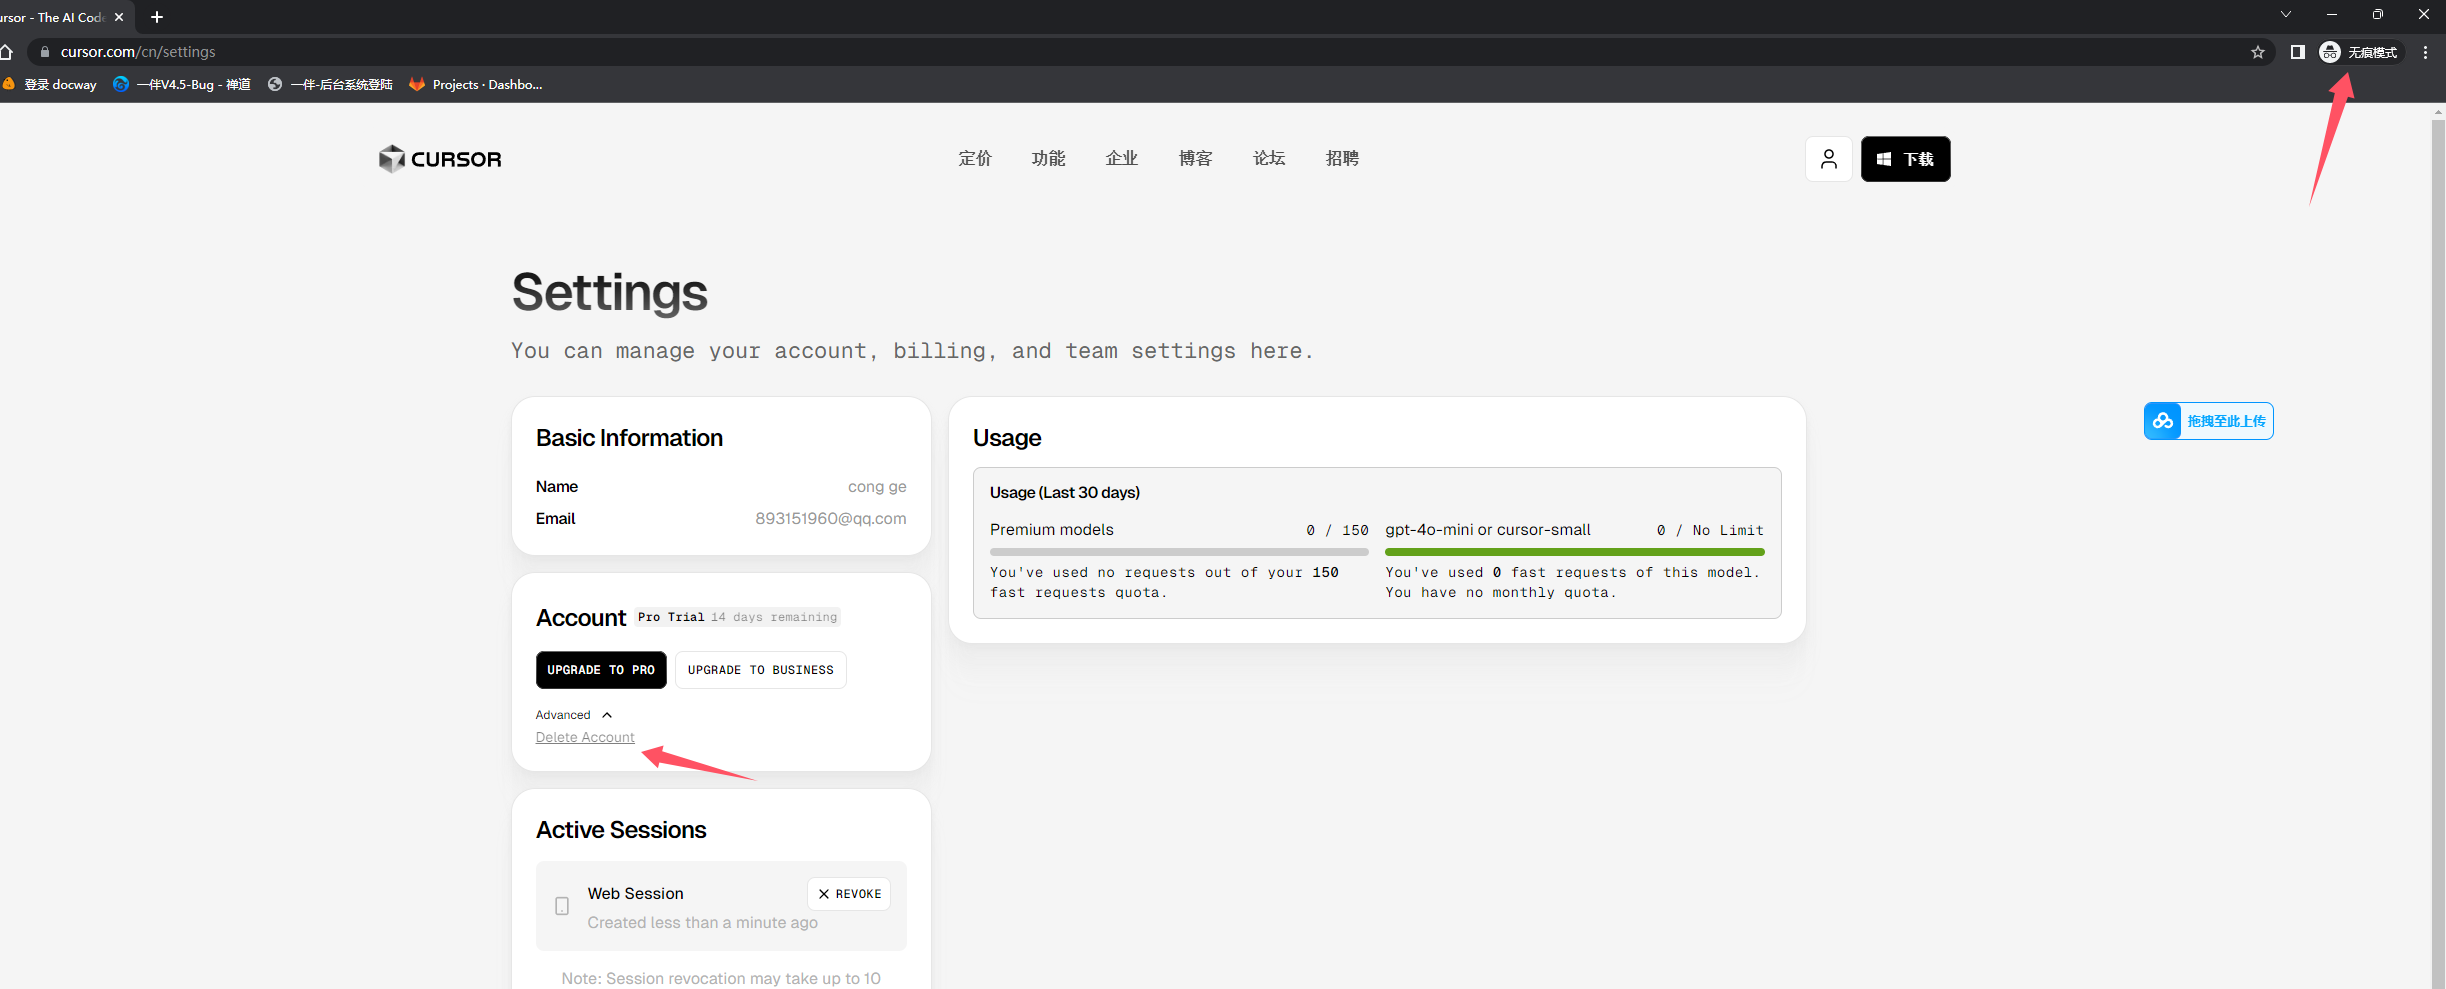Click the name value cong ge
This screenshot has height=989, width=2446.
877,486
